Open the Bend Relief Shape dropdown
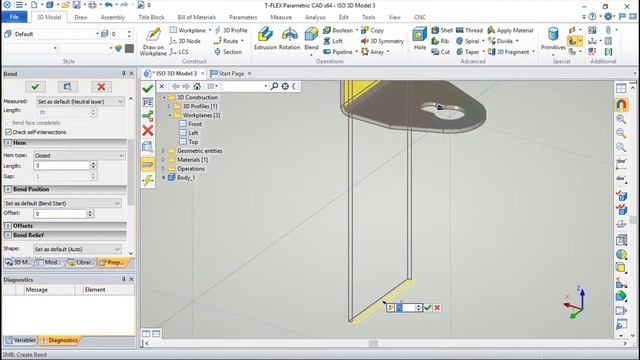The height and width of the screenshot is (360, 640). [x=77, y=249]
